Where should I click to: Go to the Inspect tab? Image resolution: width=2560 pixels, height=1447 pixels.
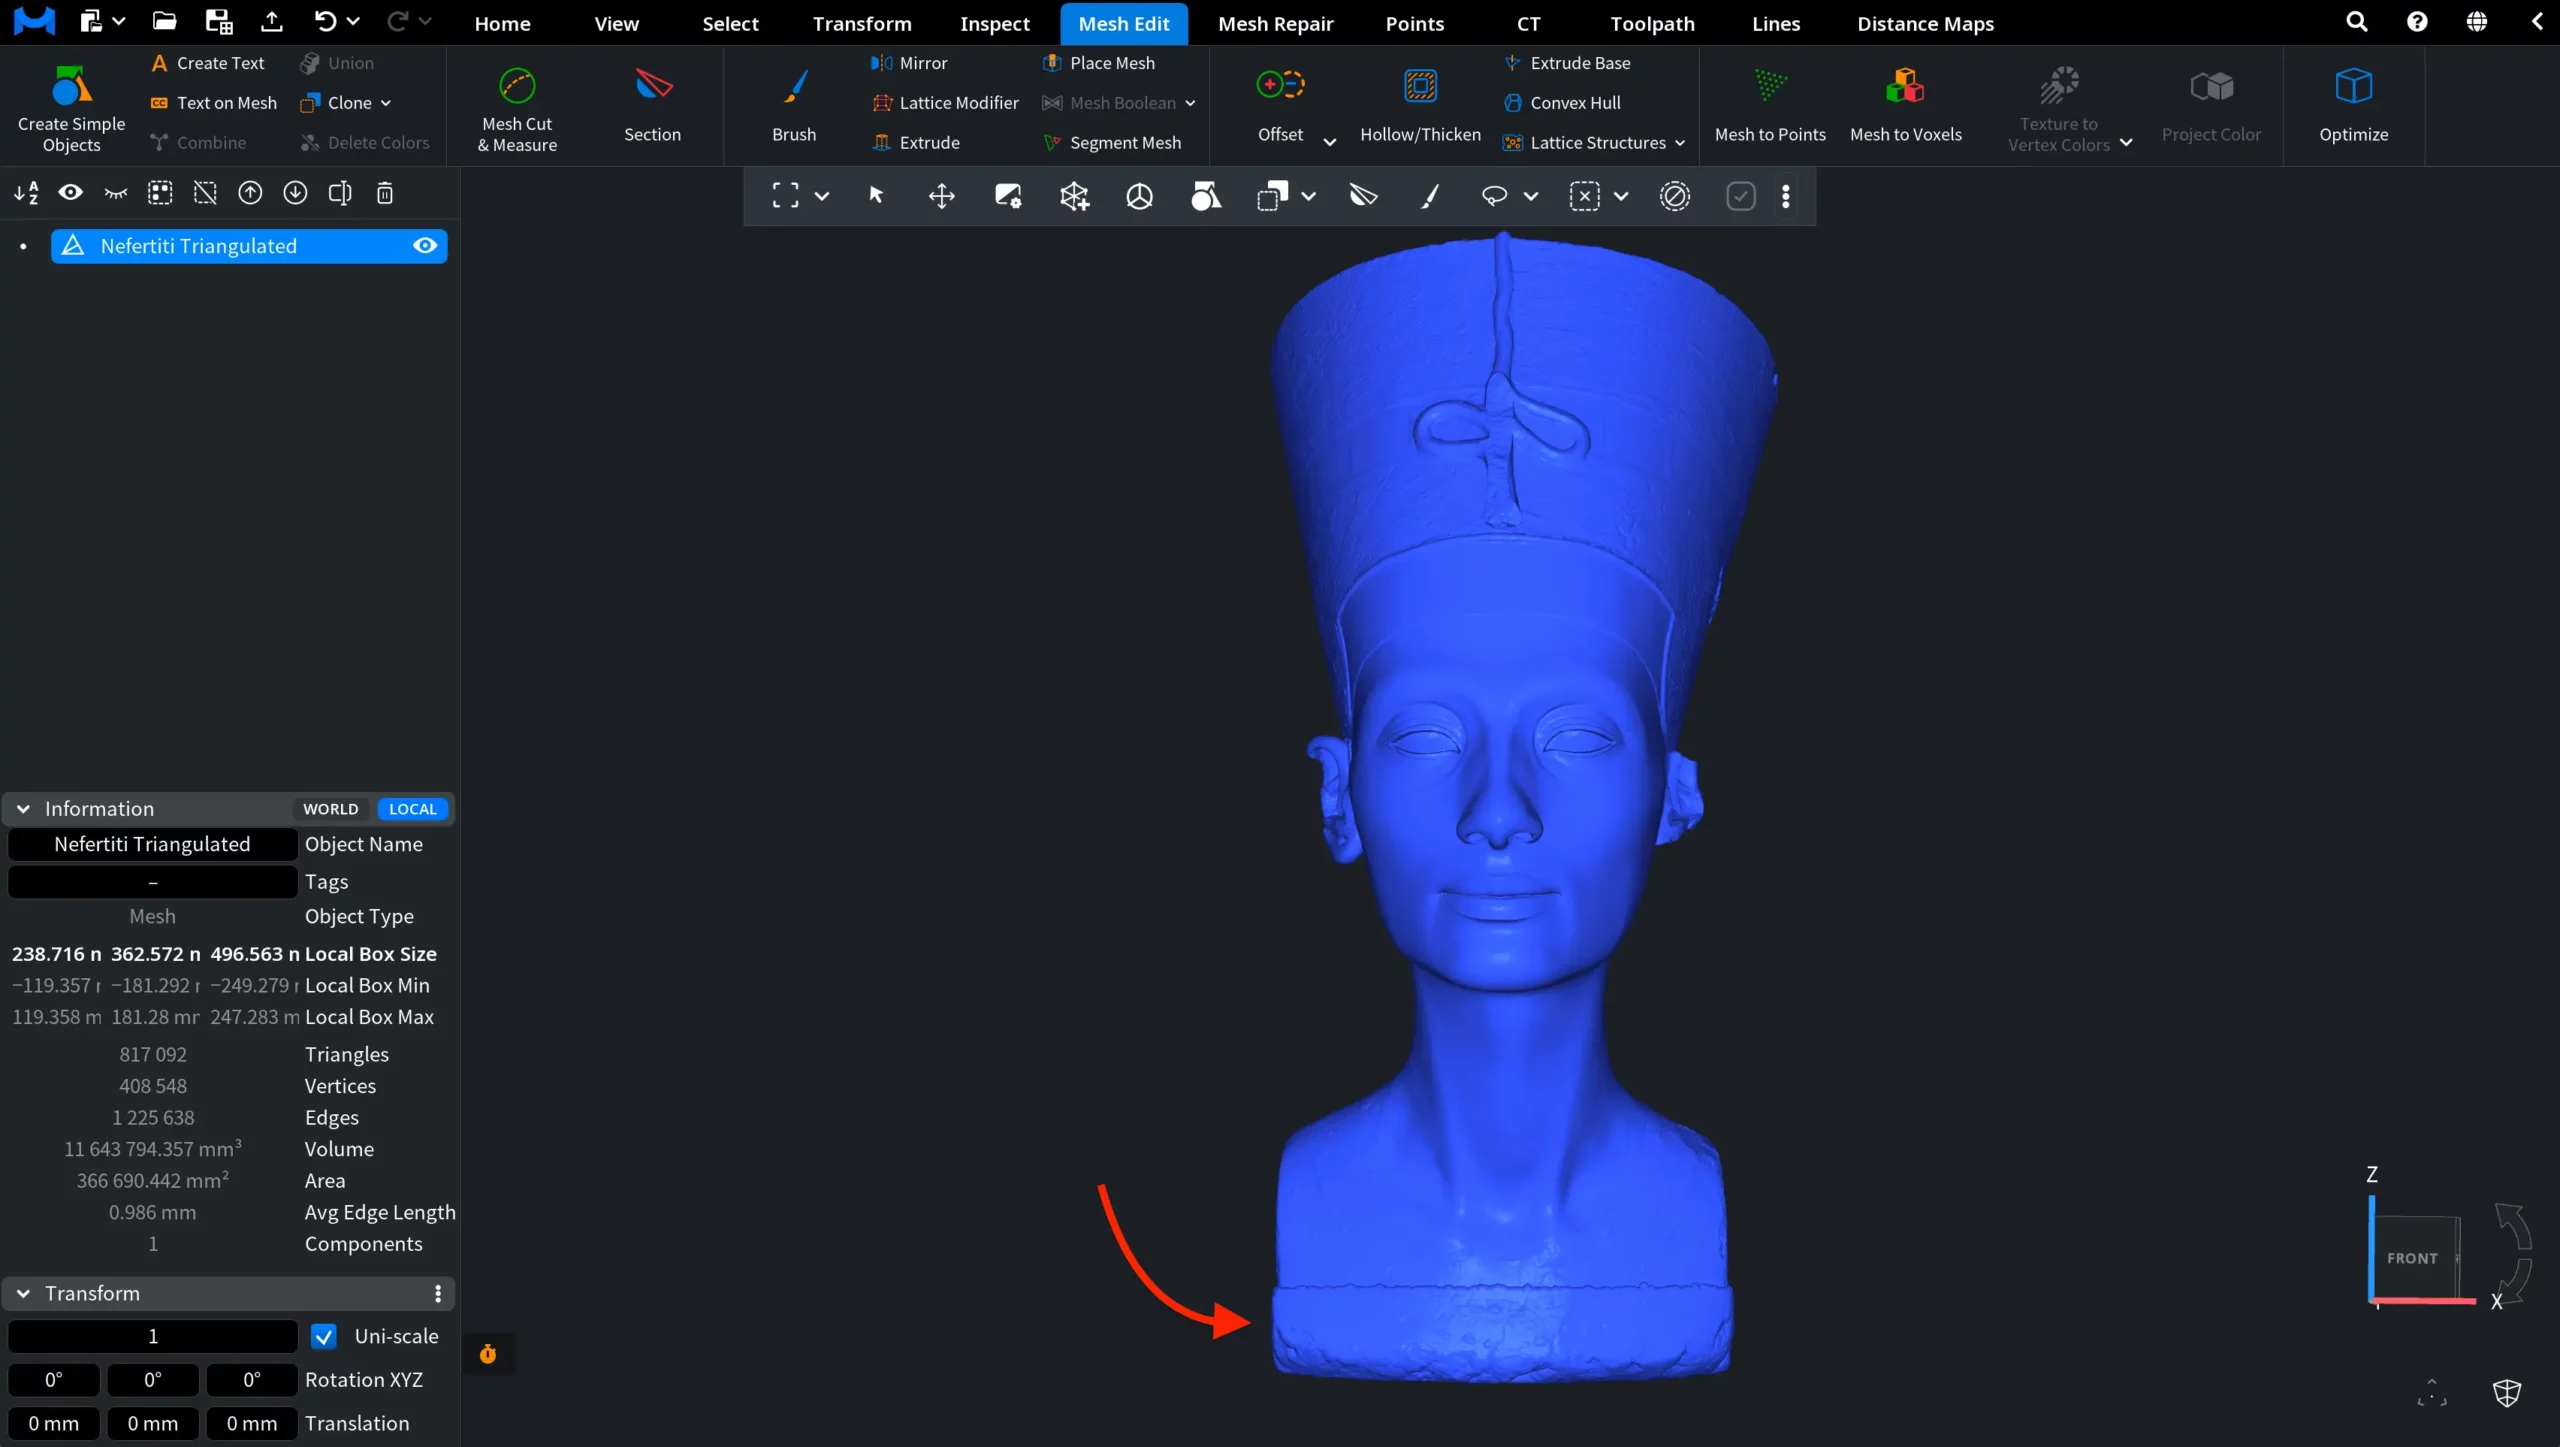click(x=995, y=23)
